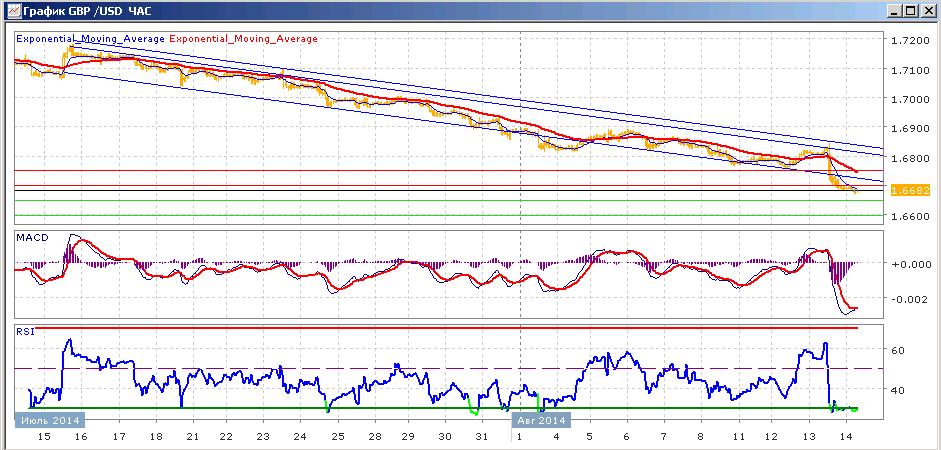Click date label 24 on time axis
The height and width of the screenshot is (450, 941).
click(x=301, y=437)
